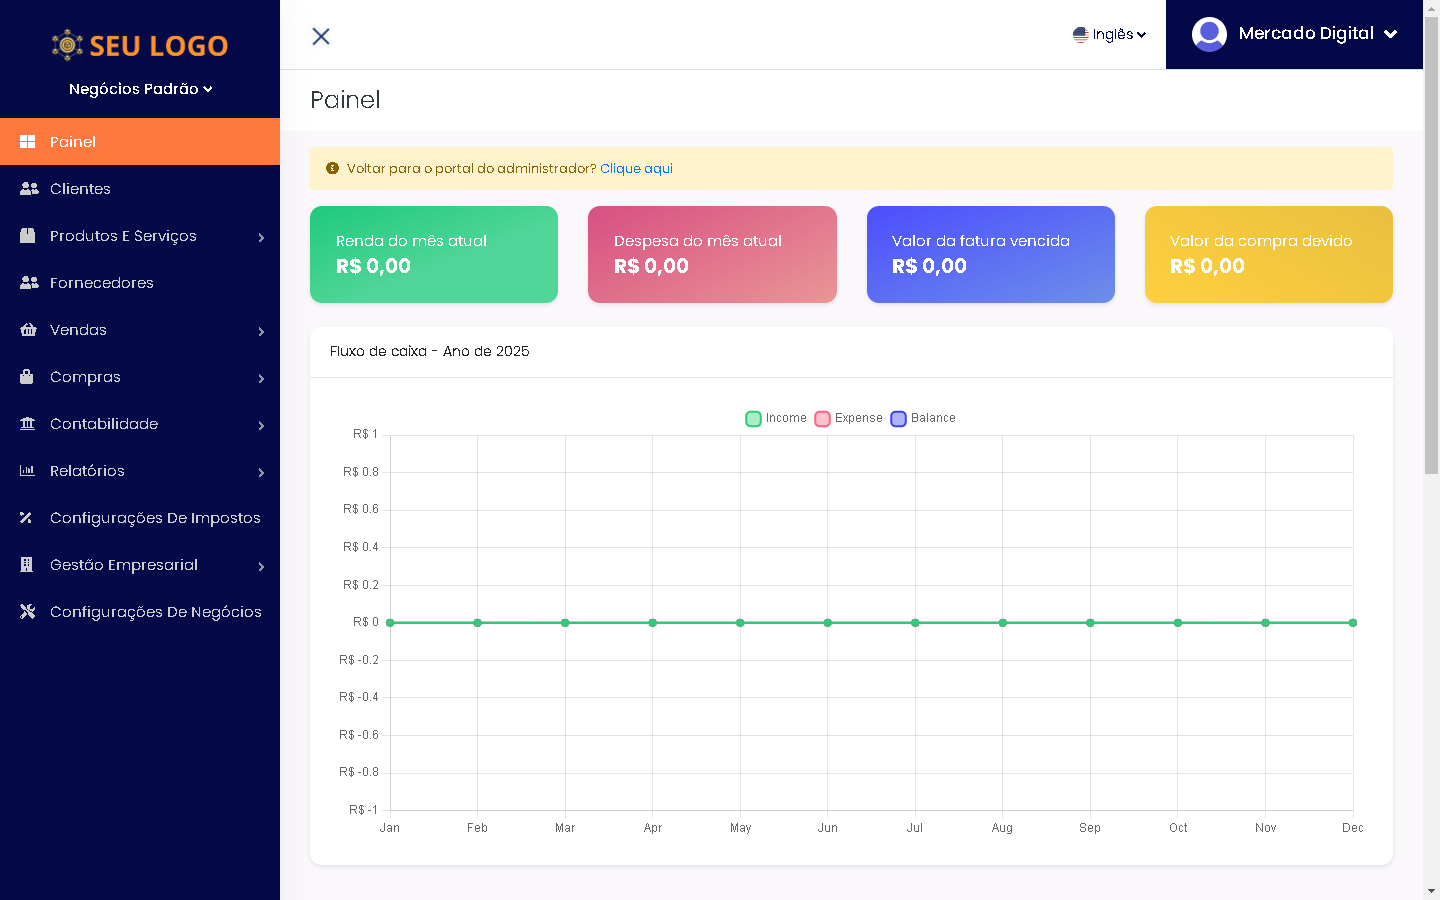Open the Mercado Digital user menu
The height and width of the screenshot is (900, 1440).
pos(1294,34)
